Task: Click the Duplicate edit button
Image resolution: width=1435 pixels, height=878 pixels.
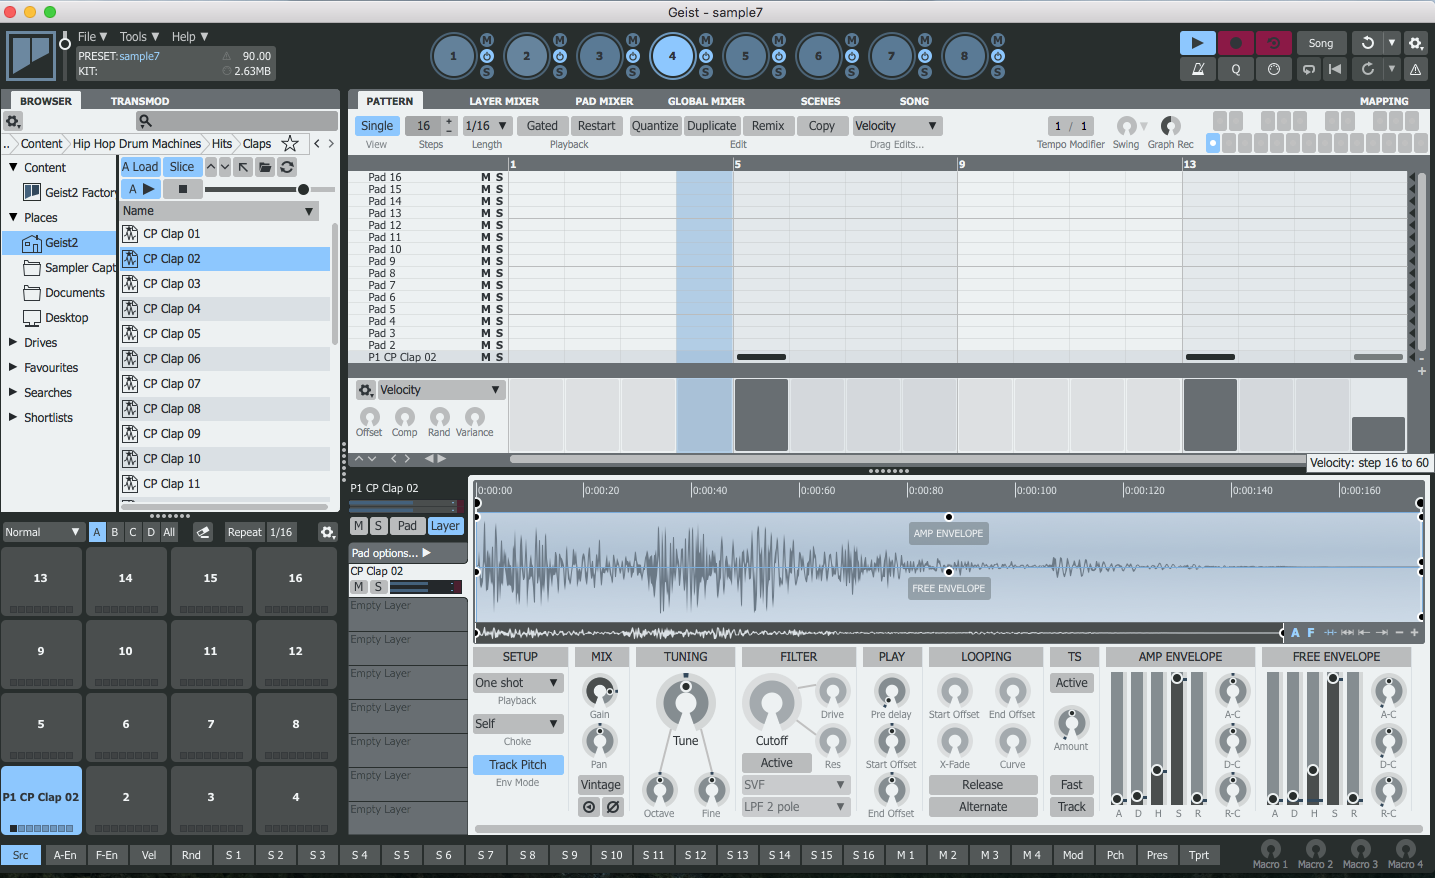Action: (x=712, y=126)
